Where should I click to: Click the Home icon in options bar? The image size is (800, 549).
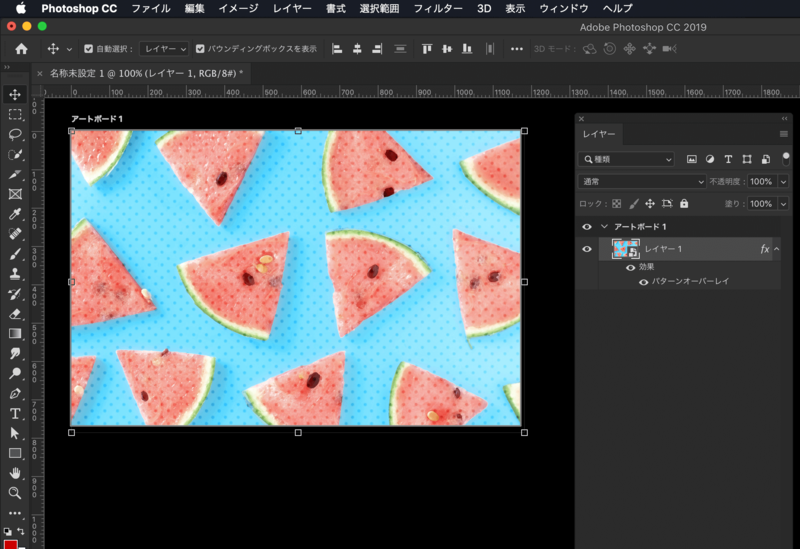pyautogui.click(x=21, y=48)
